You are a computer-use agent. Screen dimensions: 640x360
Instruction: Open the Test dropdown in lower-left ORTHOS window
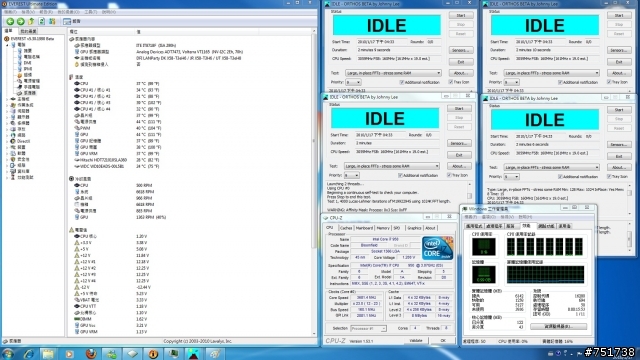point(392,166)
